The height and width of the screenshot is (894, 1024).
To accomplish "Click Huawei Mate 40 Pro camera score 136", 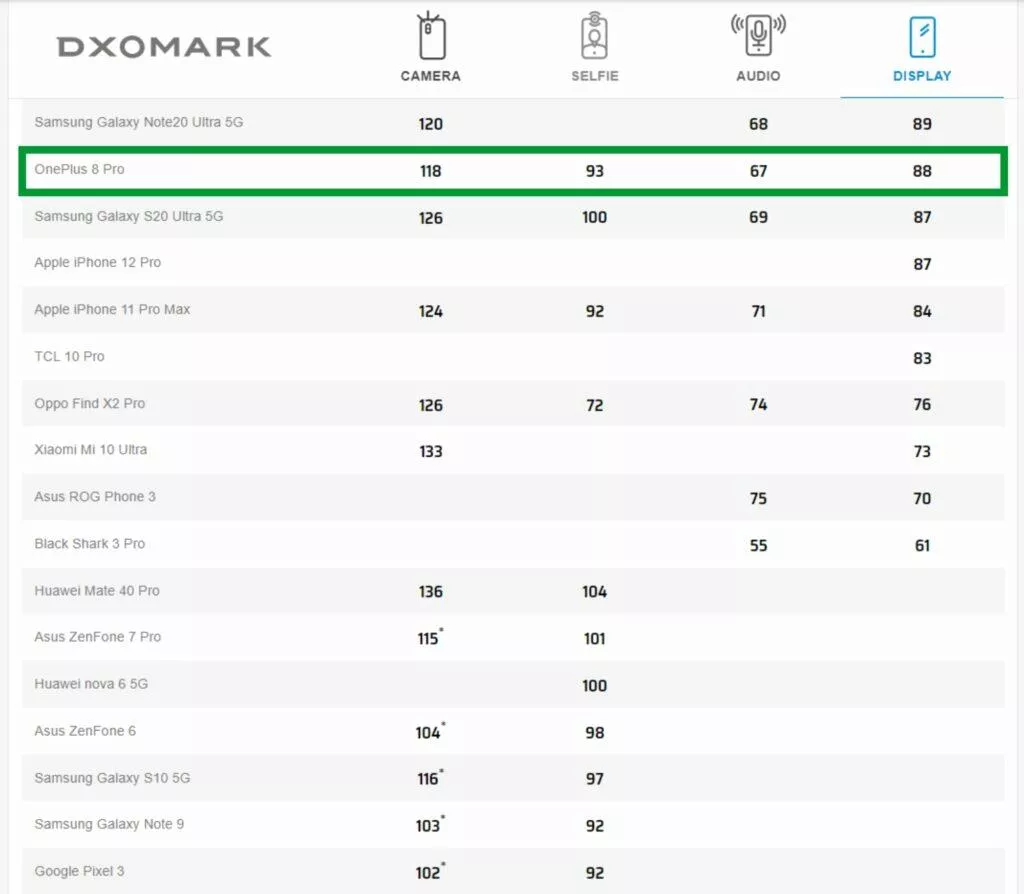I will 430,592.
